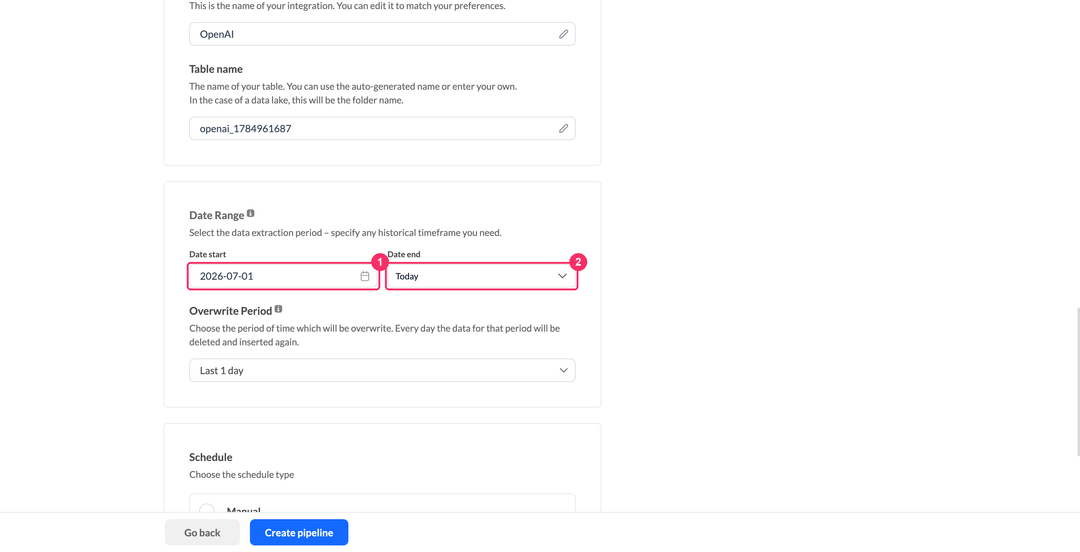
Task: Click the pink number 2 annotation badge
Action: pyautogui.click(x=578, y=263)
